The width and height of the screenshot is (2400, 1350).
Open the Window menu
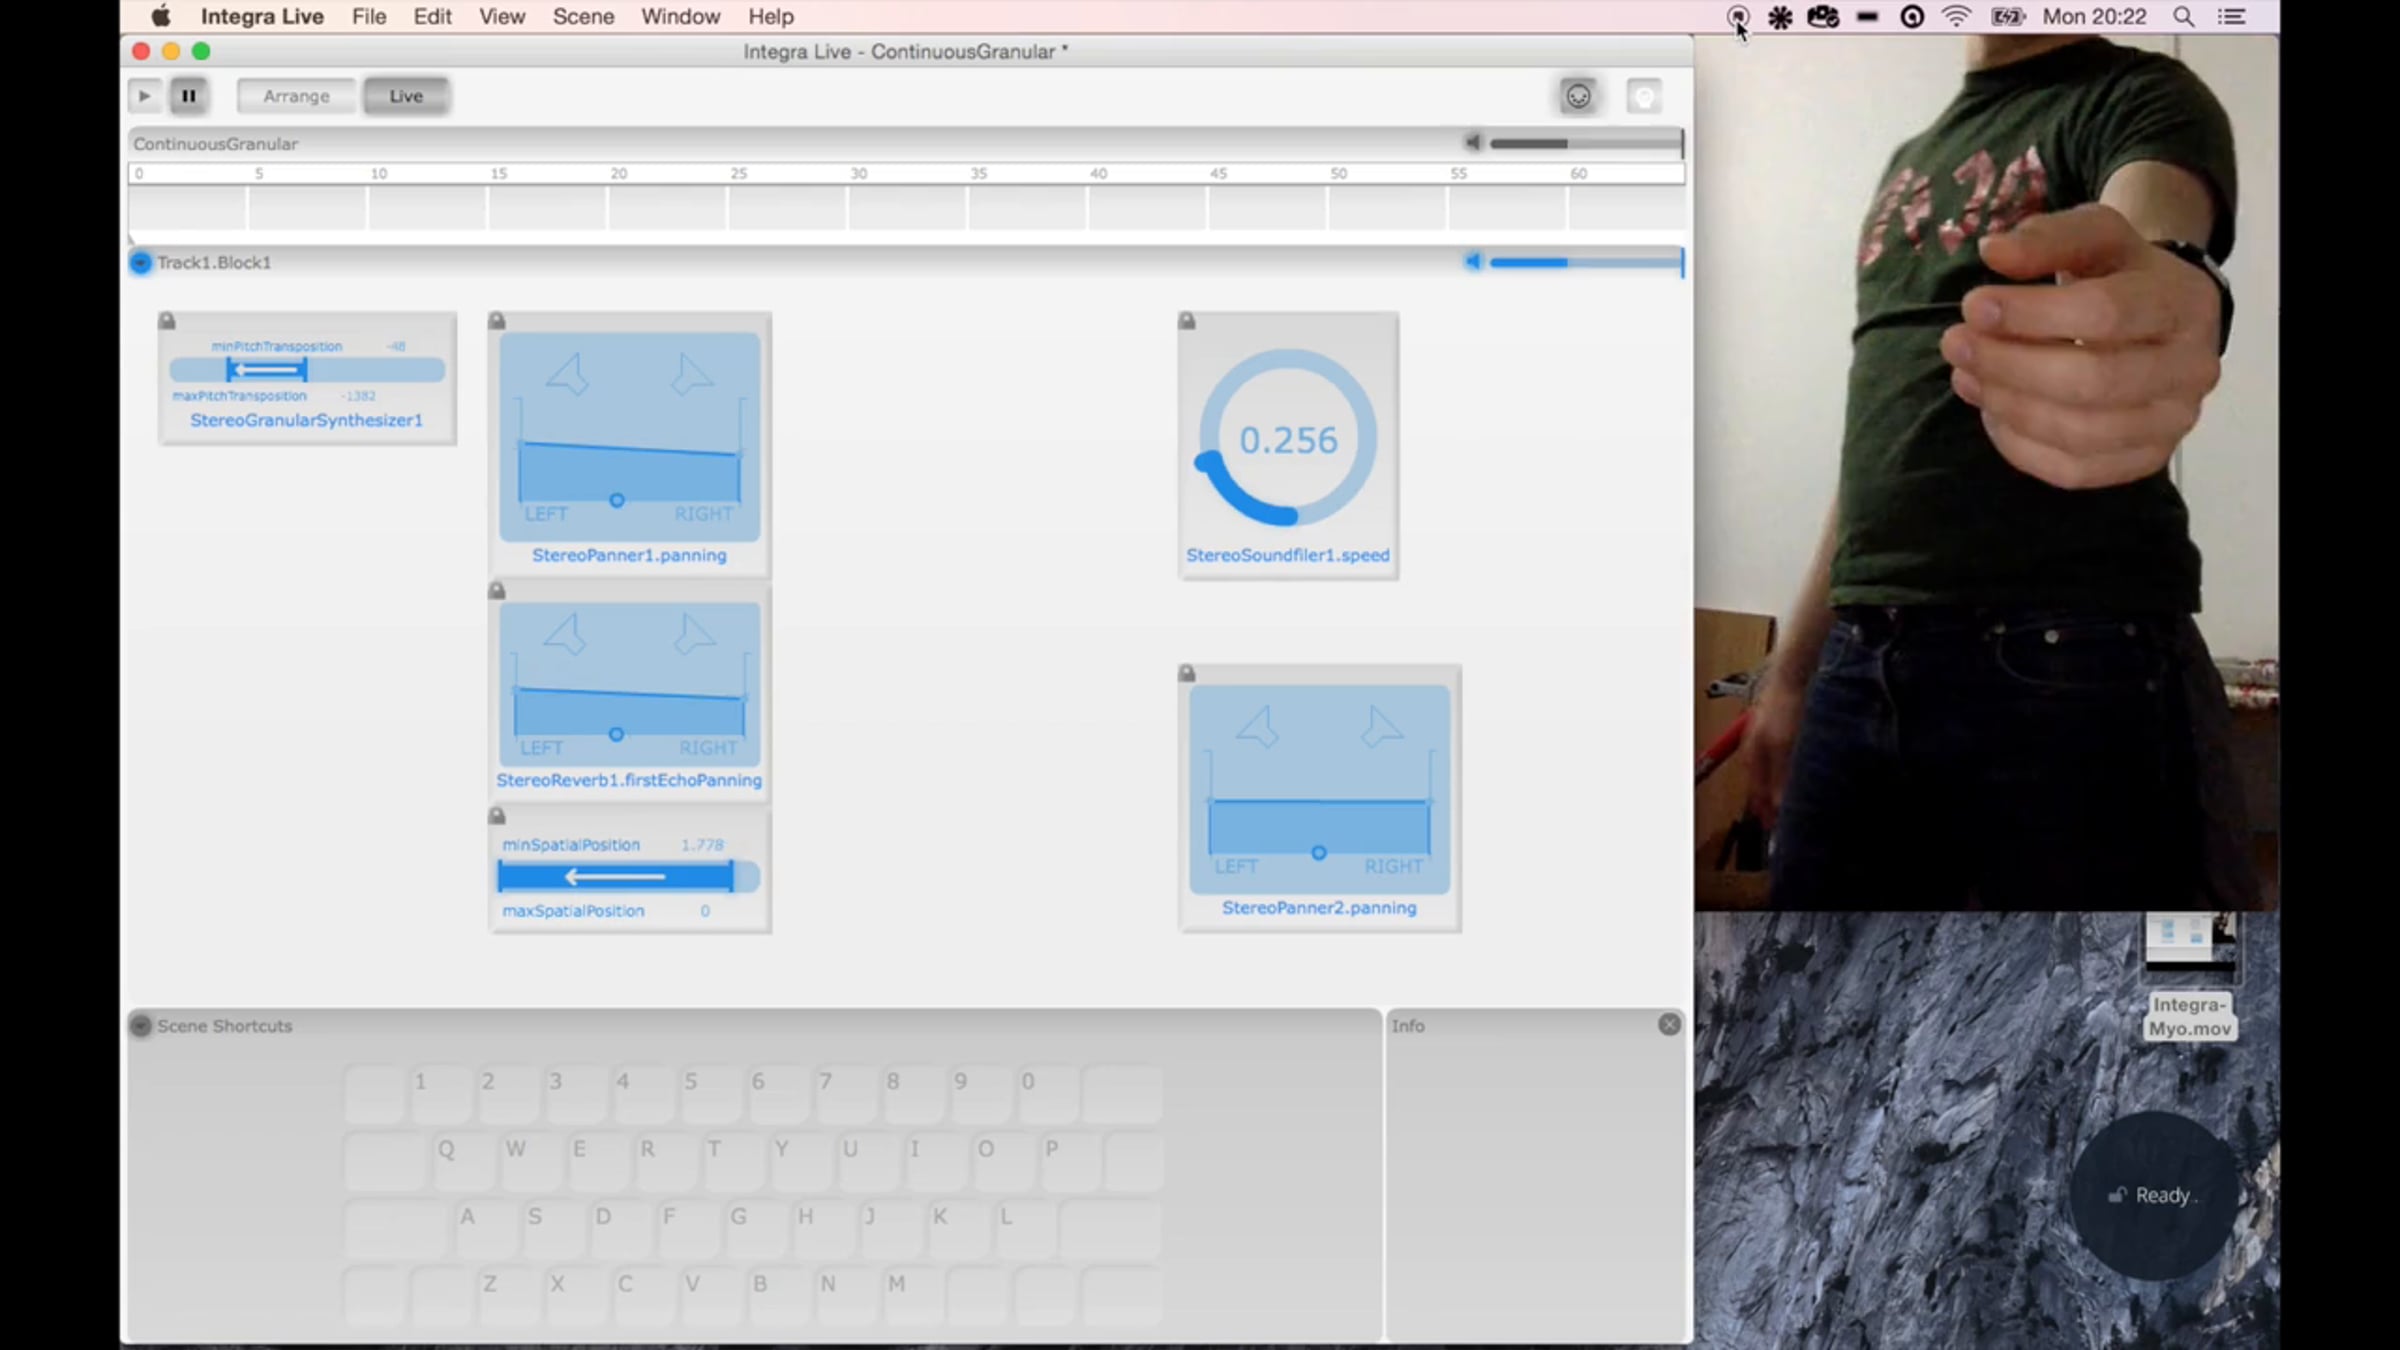pos(681,17)
